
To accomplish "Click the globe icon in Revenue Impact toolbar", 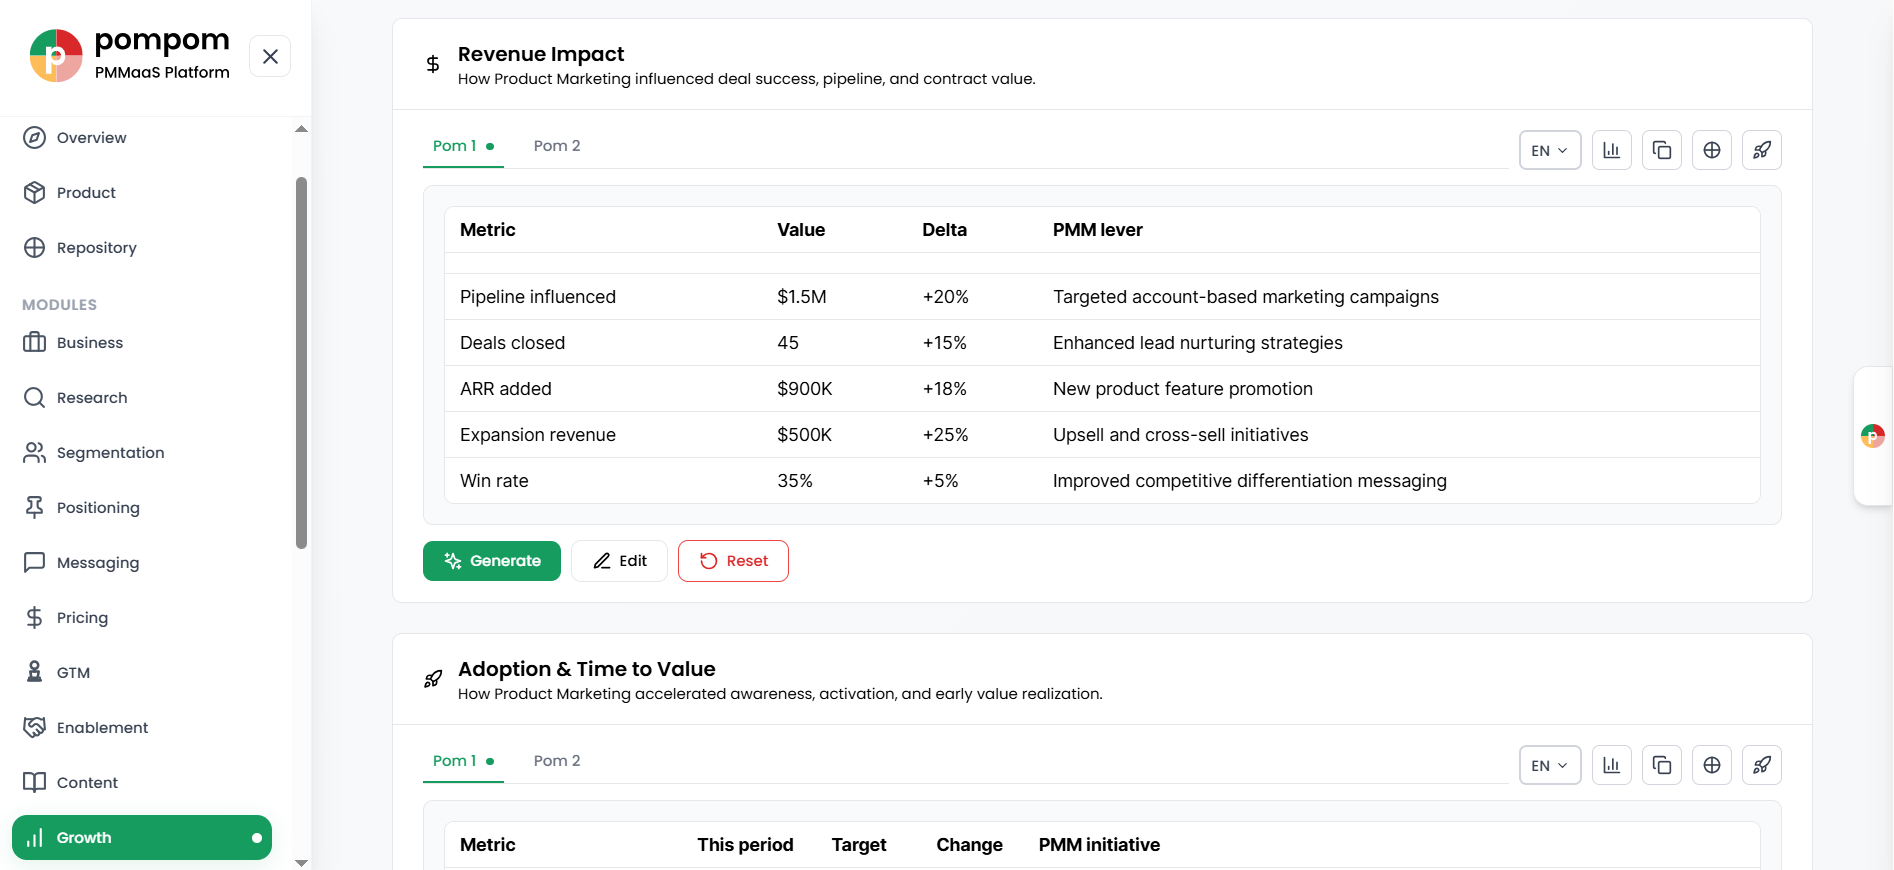I will click(x=1712, y=150).
